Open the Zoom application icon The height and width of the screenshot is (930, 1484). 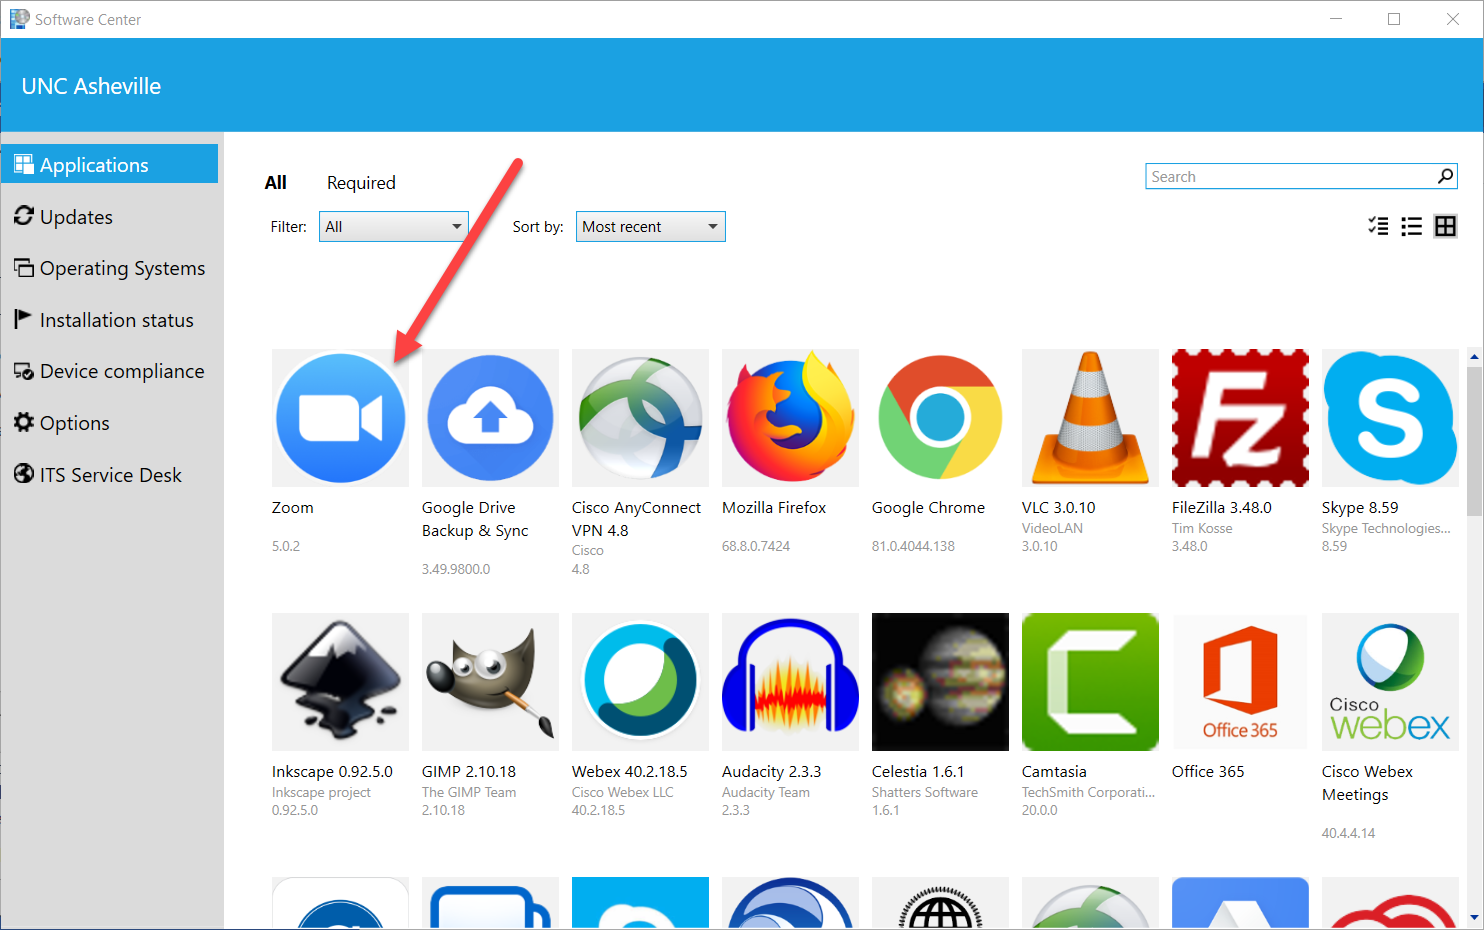[x=340, y=418]
